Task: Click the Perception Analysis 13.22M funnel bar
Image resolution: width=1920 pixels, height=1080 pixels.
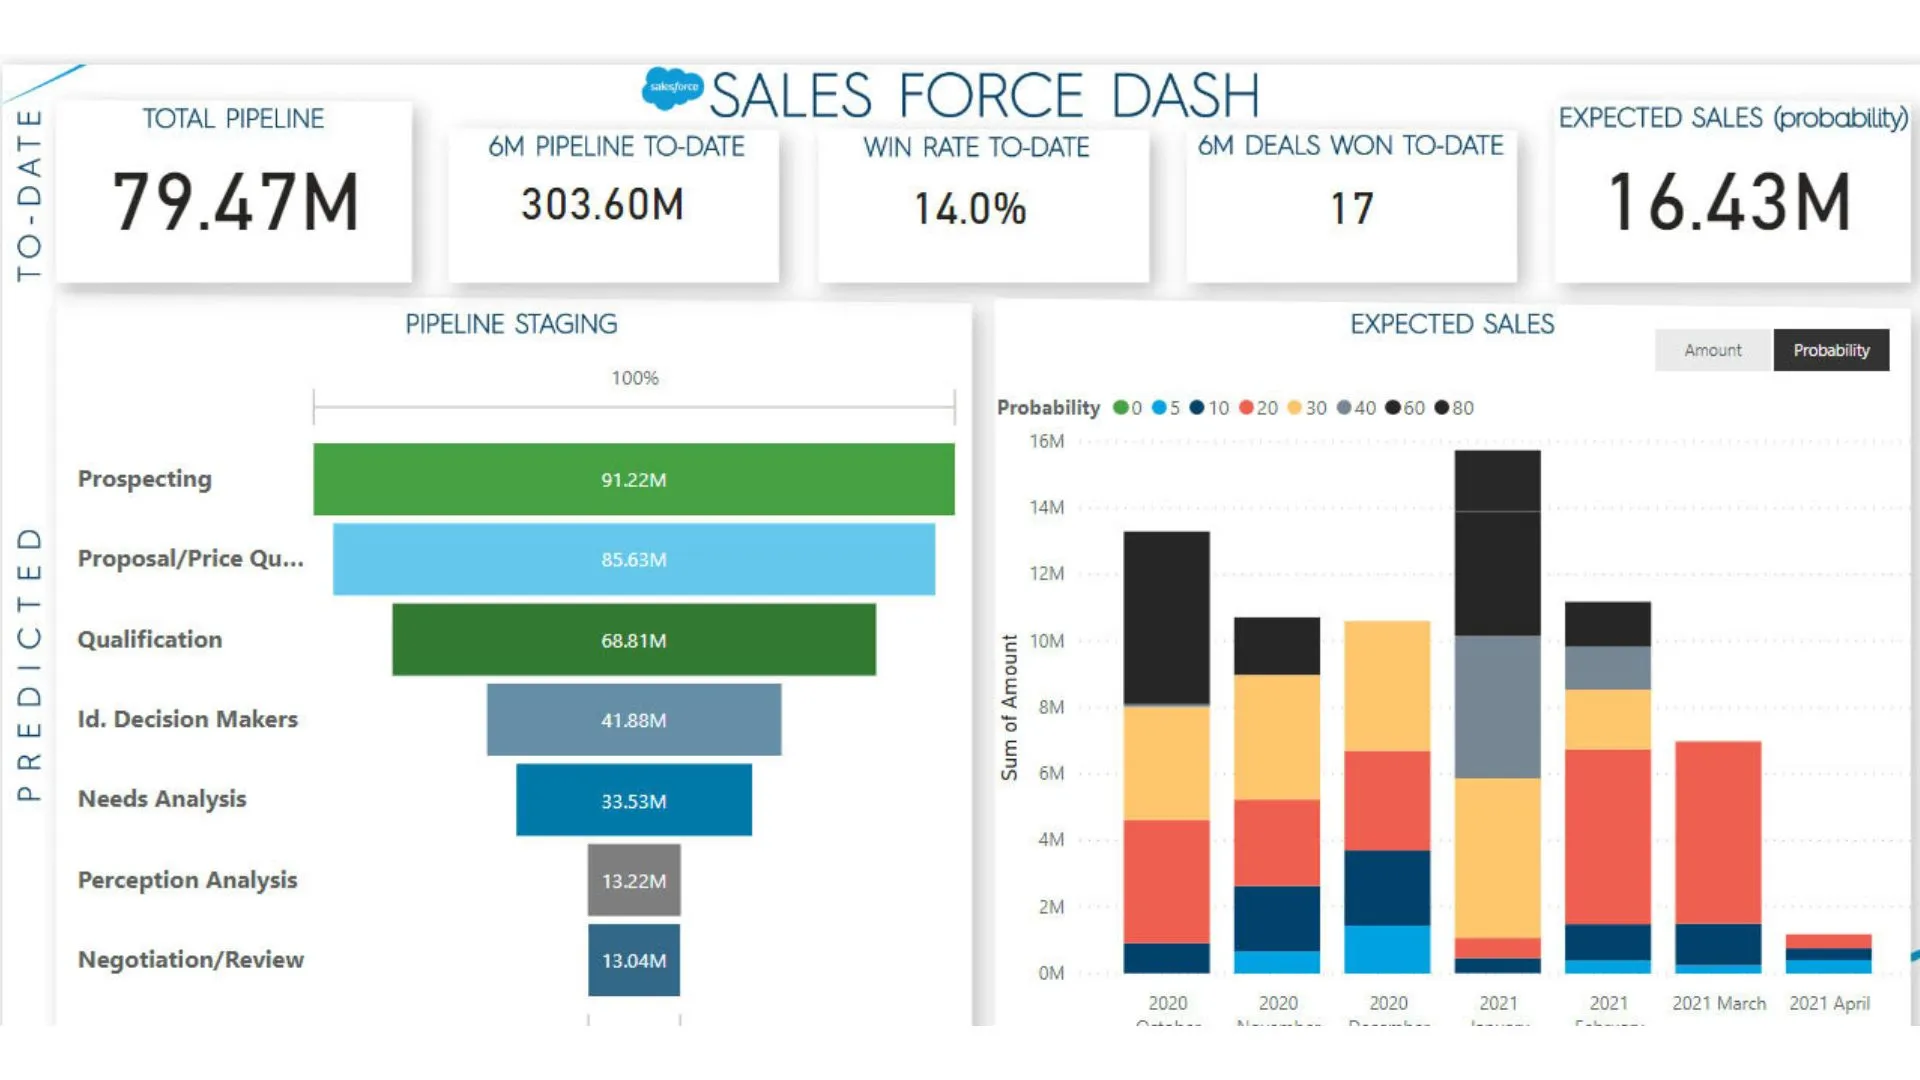Action: click(634, 880)
